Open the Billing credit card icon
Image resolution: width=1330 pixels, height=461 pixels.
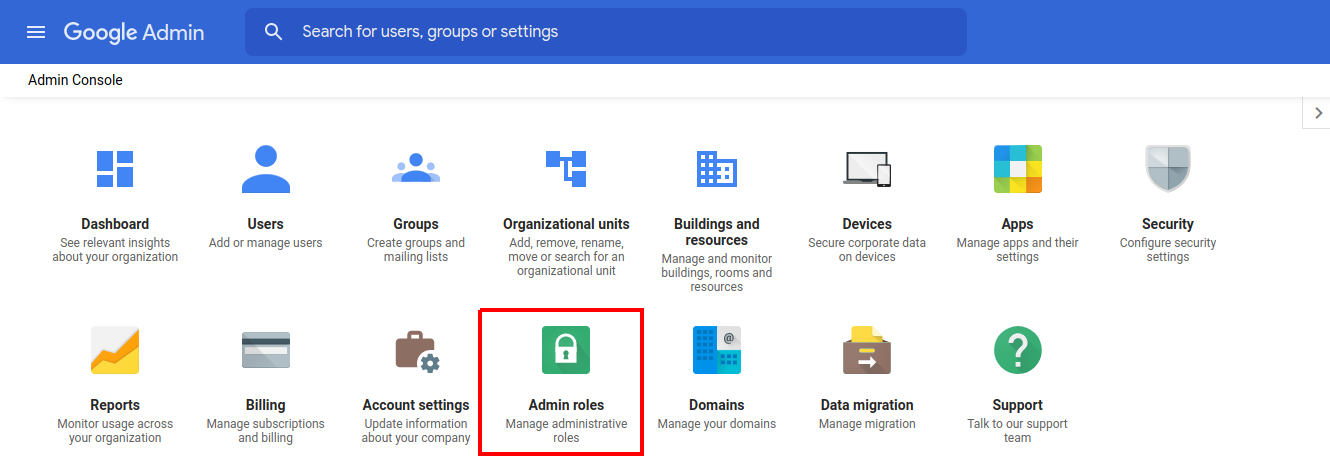click(x=266, y=350)
